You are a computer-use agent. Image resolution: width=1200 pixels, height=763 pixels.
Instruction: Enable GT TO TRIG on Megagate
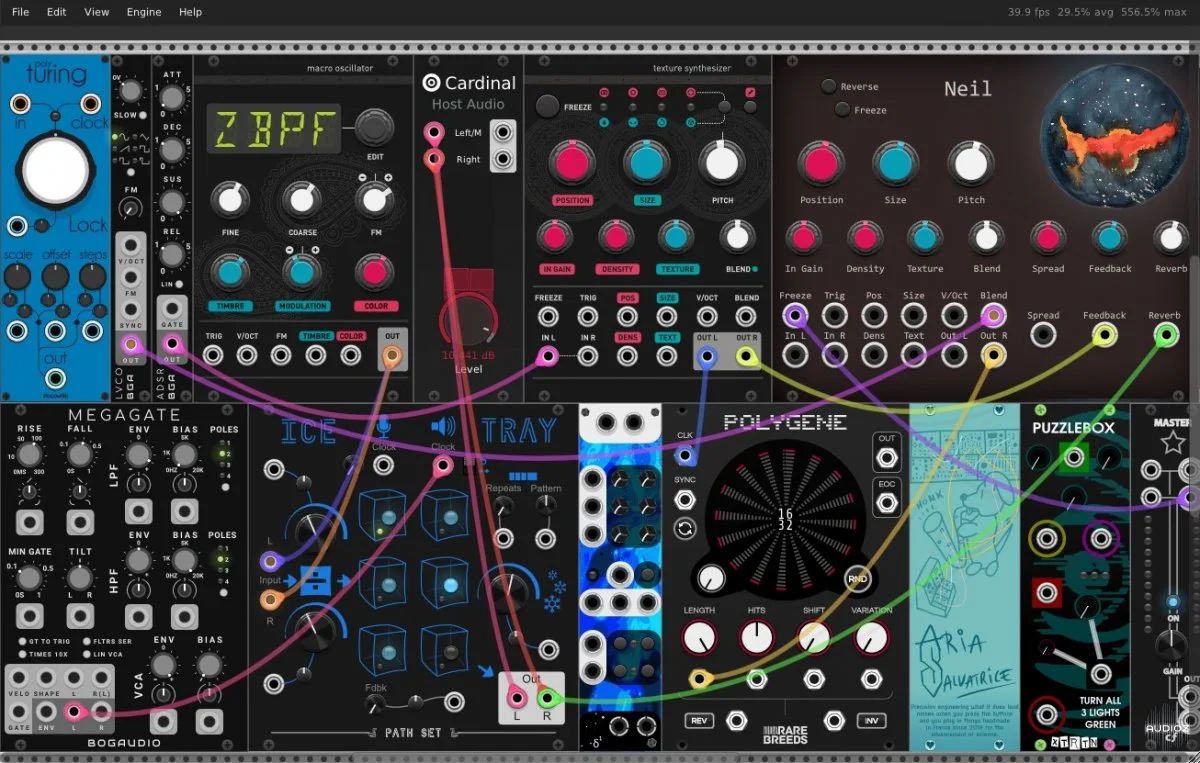[x=22, y=641]
